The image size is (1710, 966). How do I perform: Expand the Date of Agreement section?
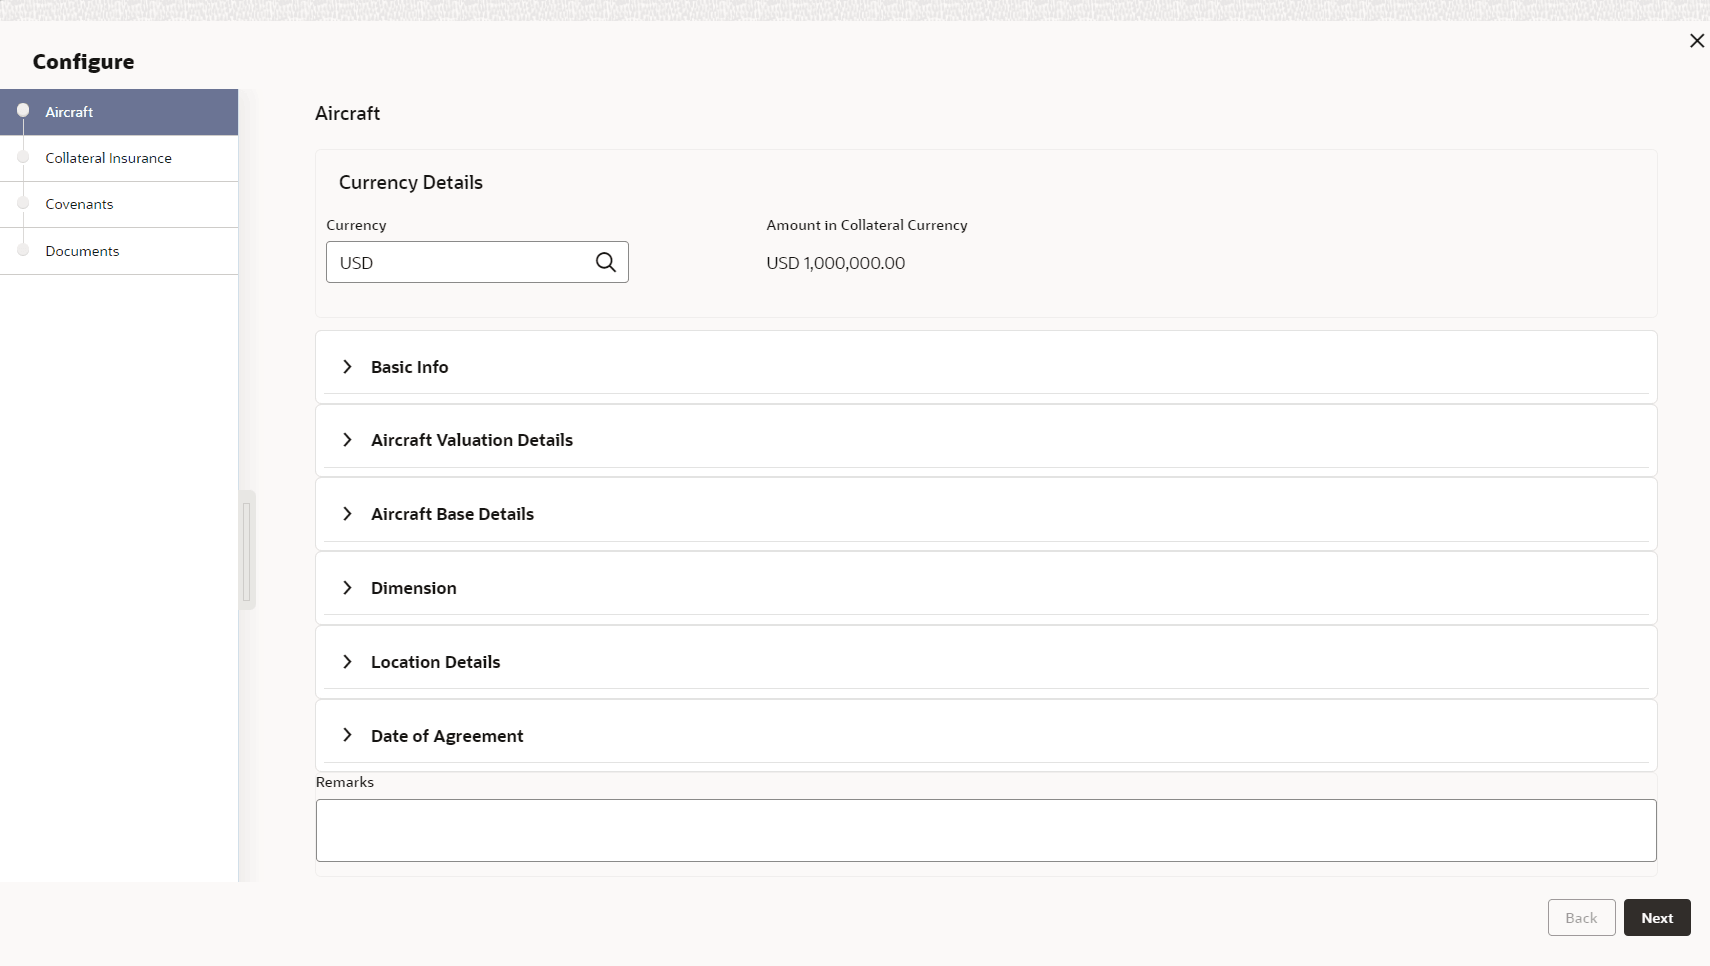click(347, 735)
